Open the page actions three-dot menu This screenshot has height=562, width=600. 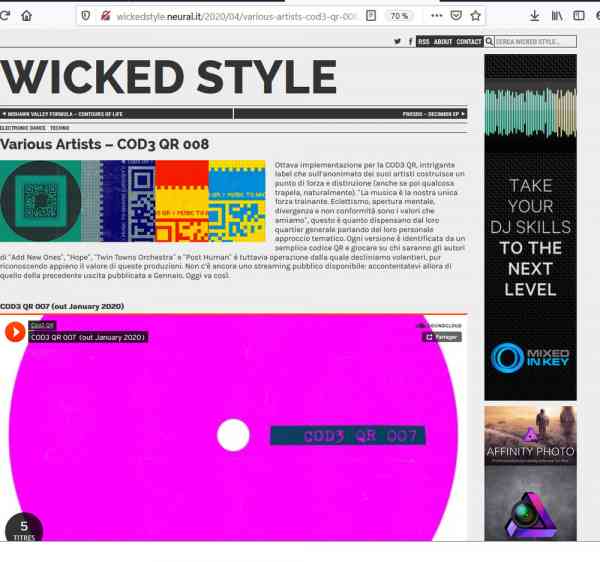tap(435, 16)
